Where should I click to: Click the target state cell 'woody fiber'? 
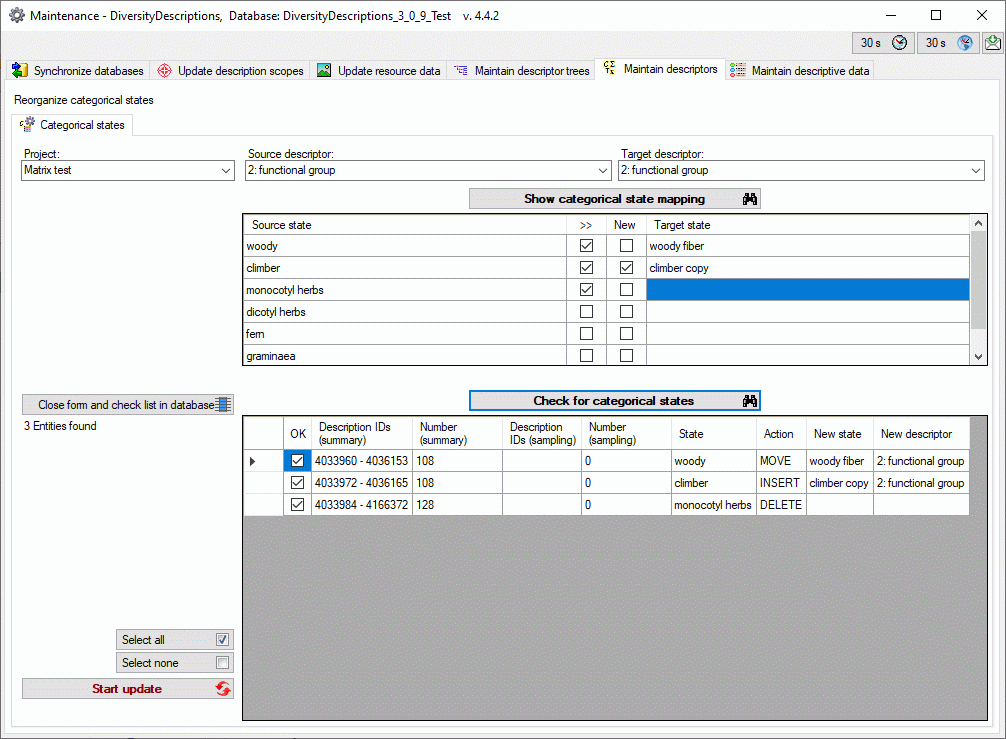pos(808,246)
